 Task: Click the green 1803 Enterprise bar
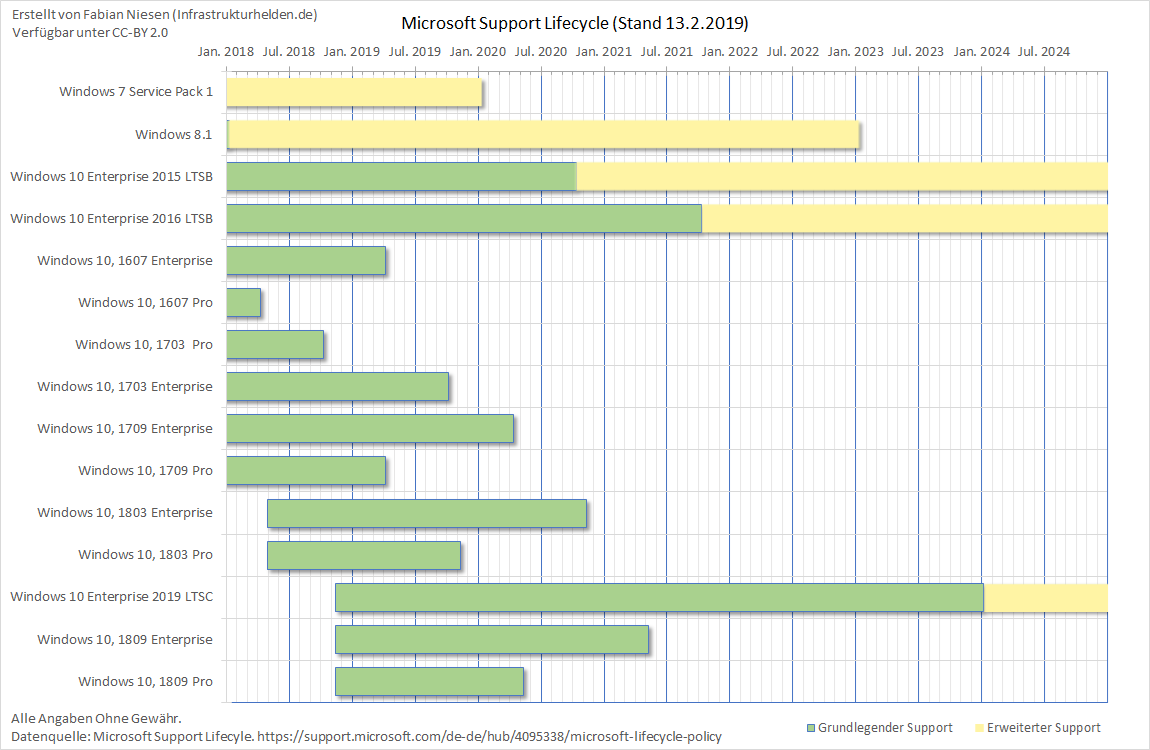pos(427,513)
